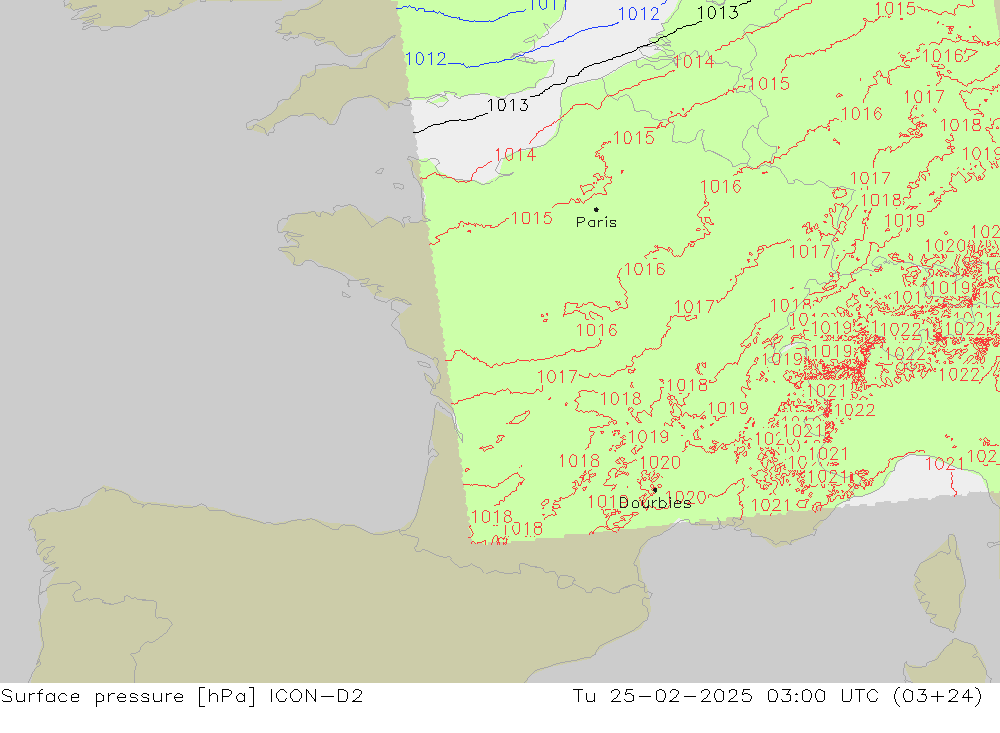Click the Dourbies location dot marker
This screenshot has height=733, width=1000.
(x=655, y=490)
